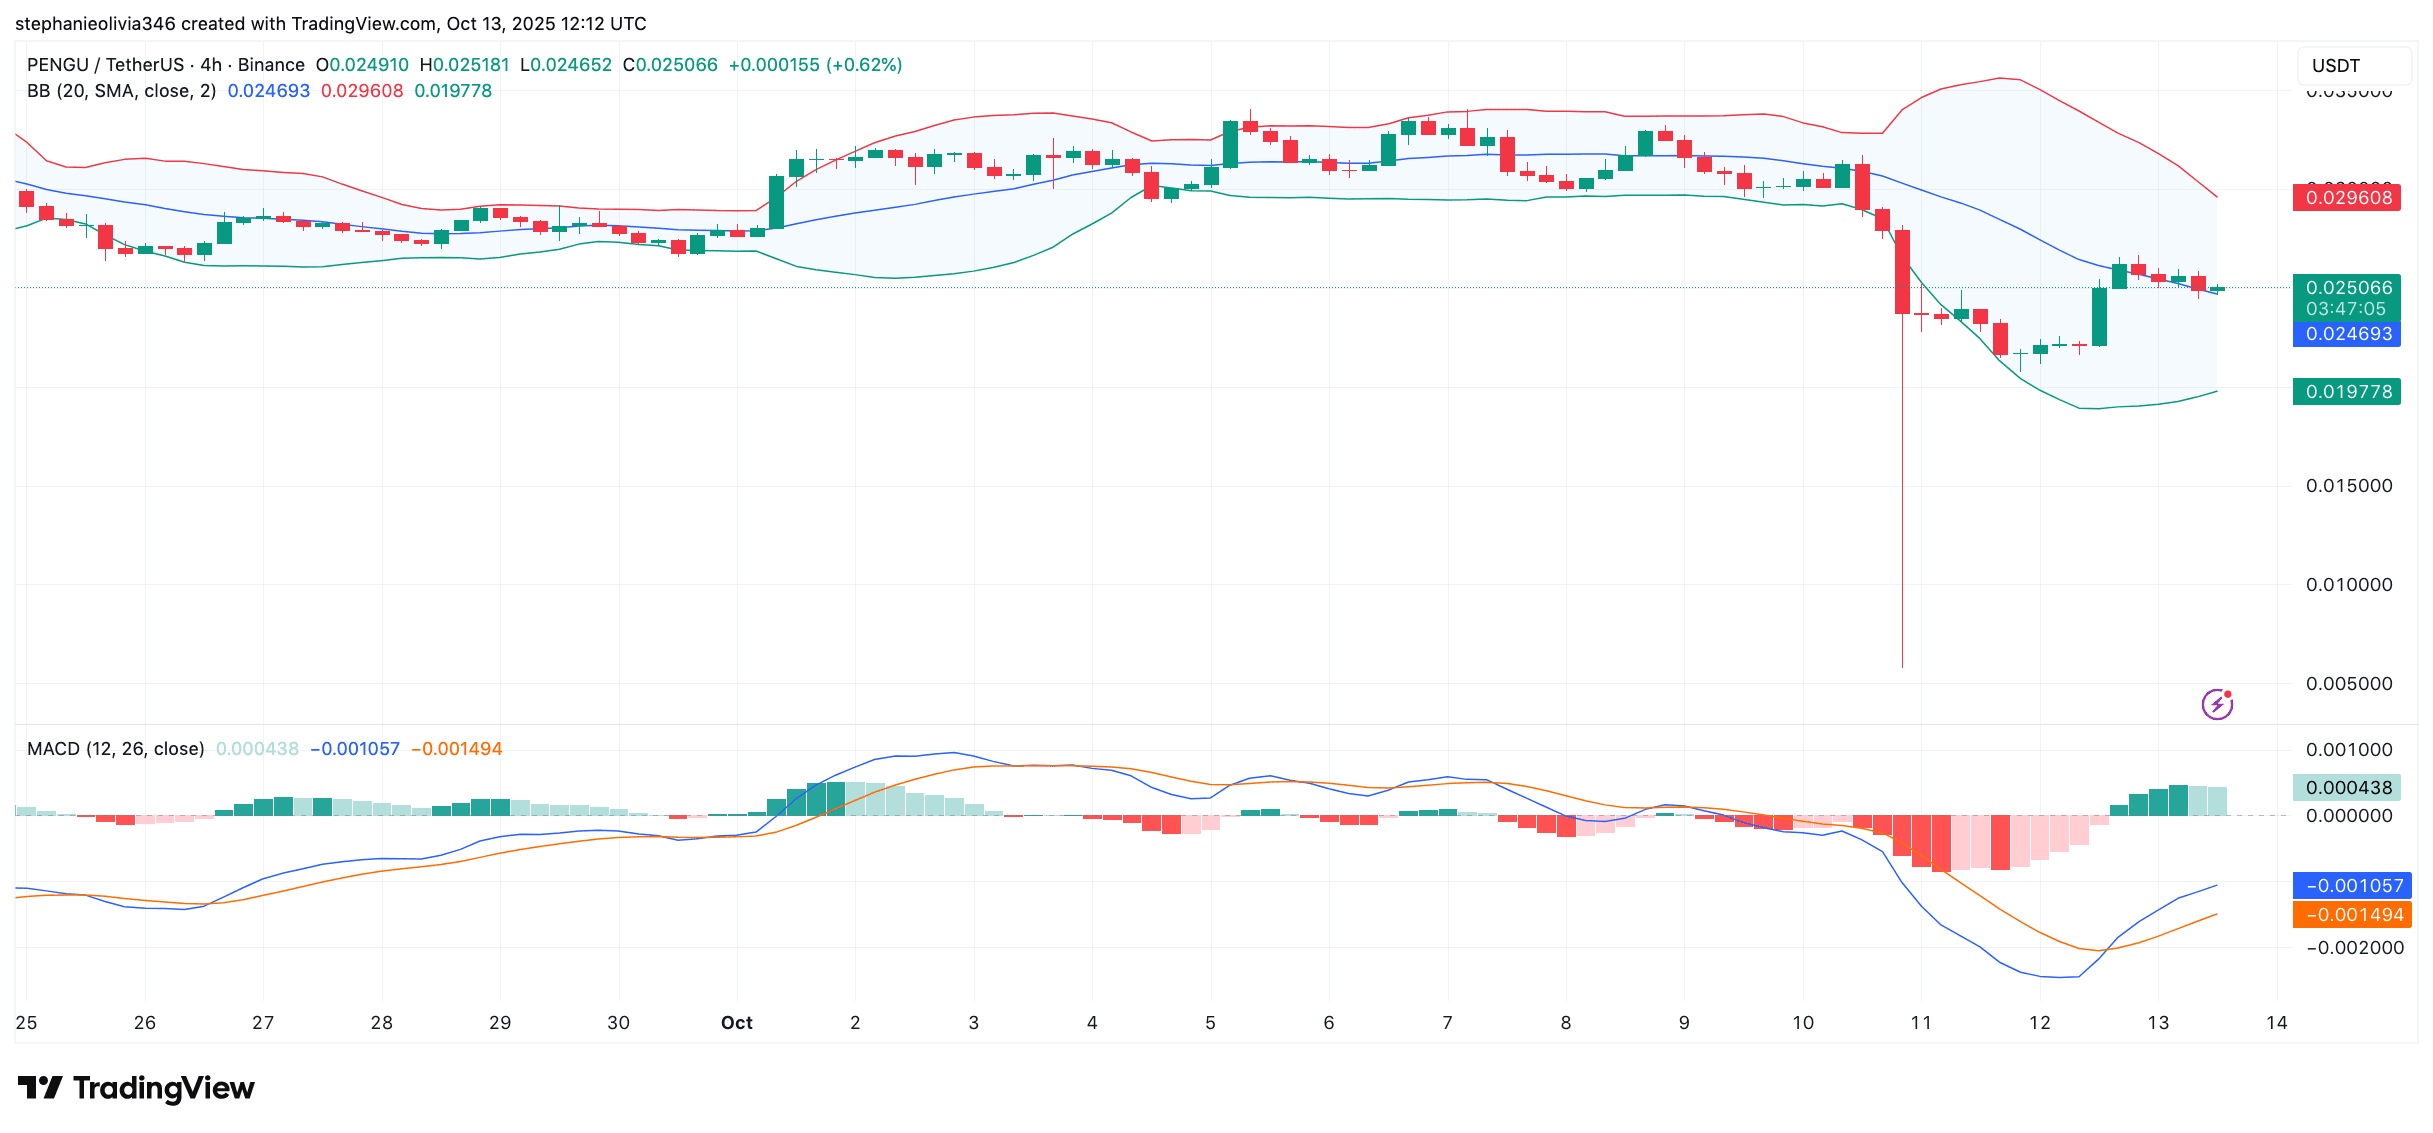Click the TradingView logo icon at bottom left

click(40, 1087)
